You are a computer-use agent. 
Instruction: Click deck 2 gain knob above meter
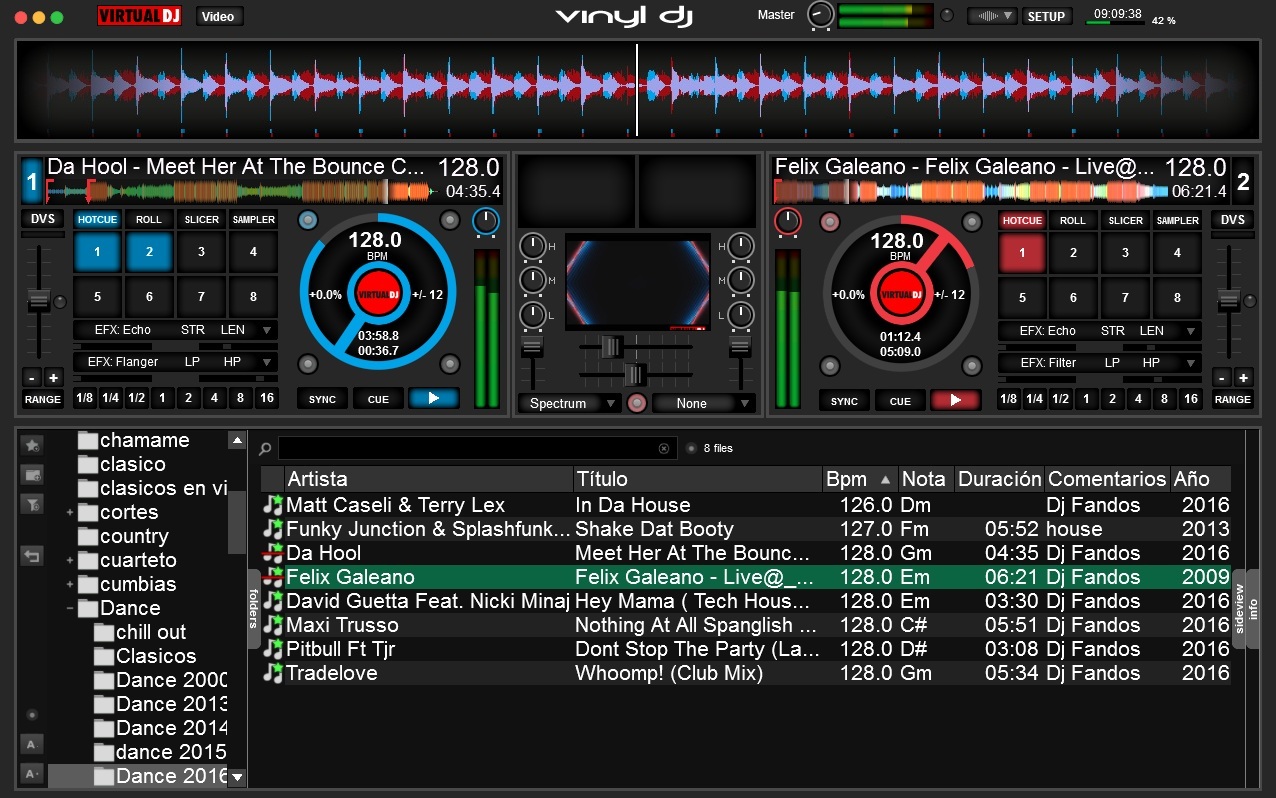[x=788, y=221]
